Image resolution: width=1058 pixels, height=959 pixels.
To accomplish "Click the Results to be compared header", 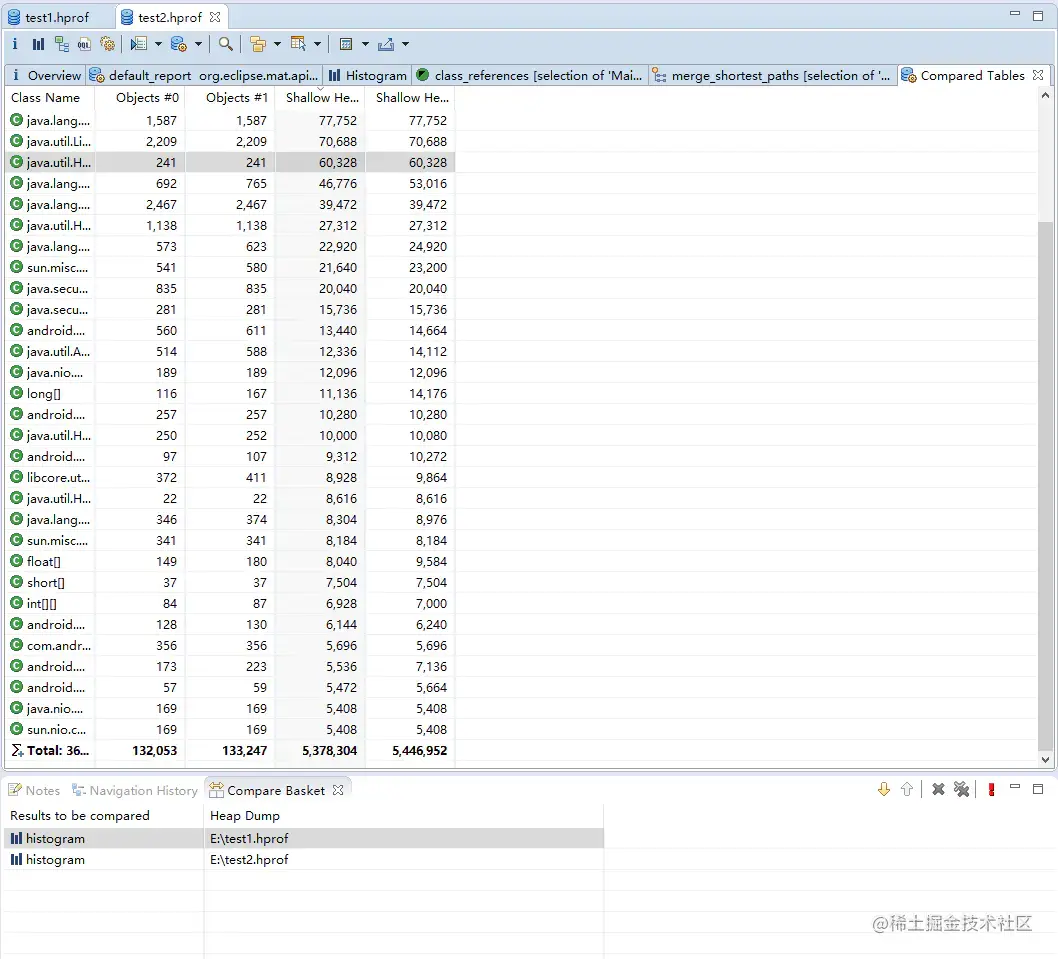I will [103, 815].
